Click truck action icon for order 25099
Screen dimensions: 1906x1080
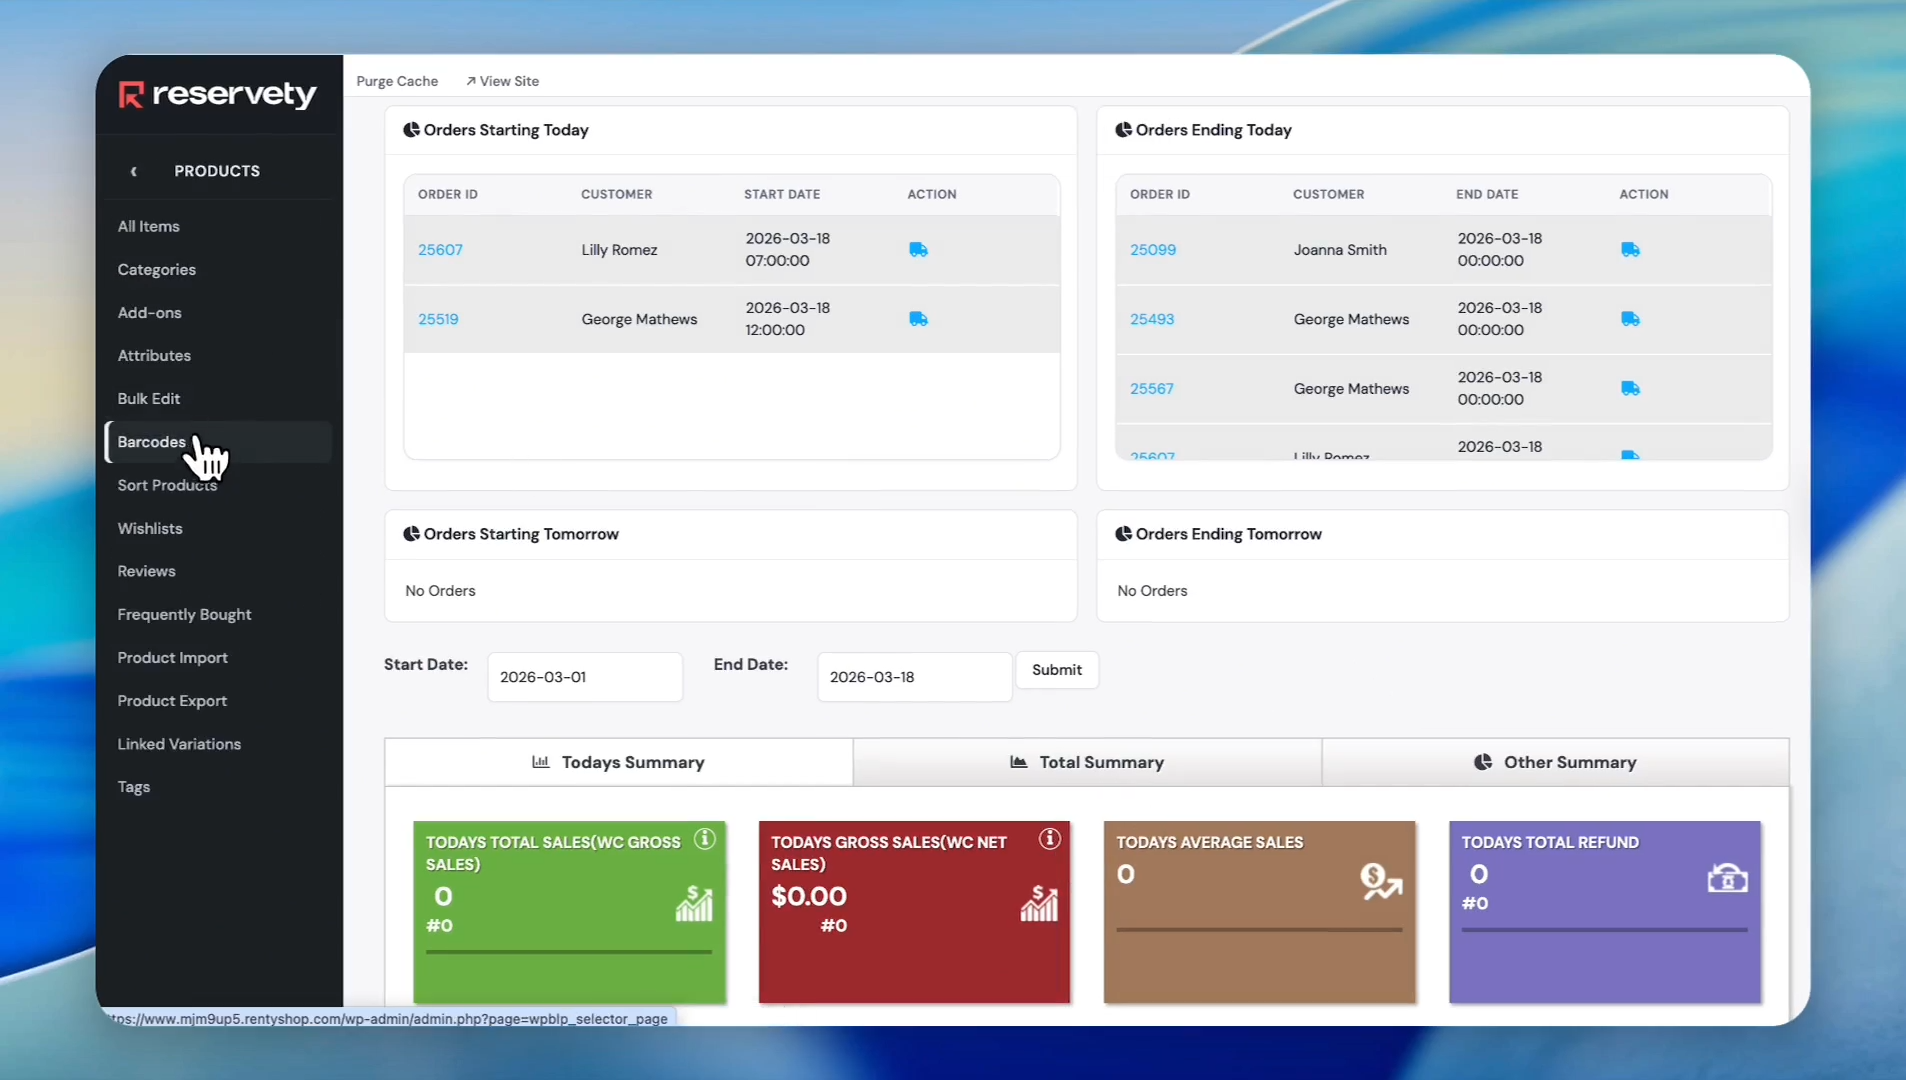coord(1630,250)
